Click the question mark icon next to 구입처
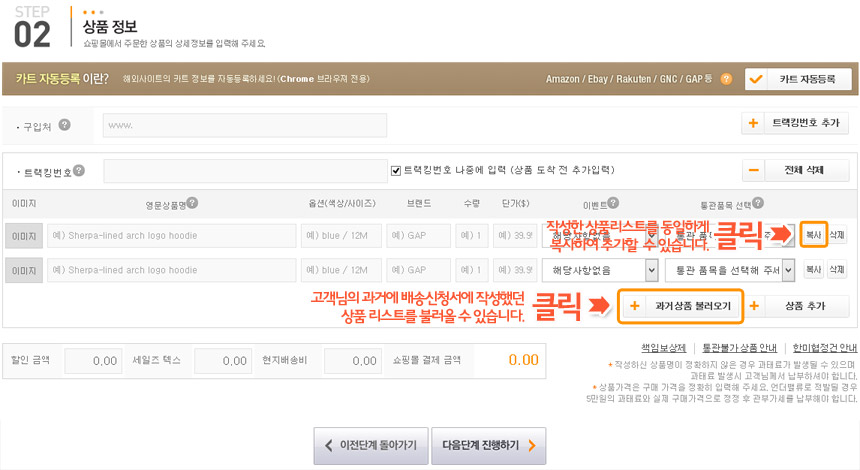The image size is (860, 470). click(65, 126)
